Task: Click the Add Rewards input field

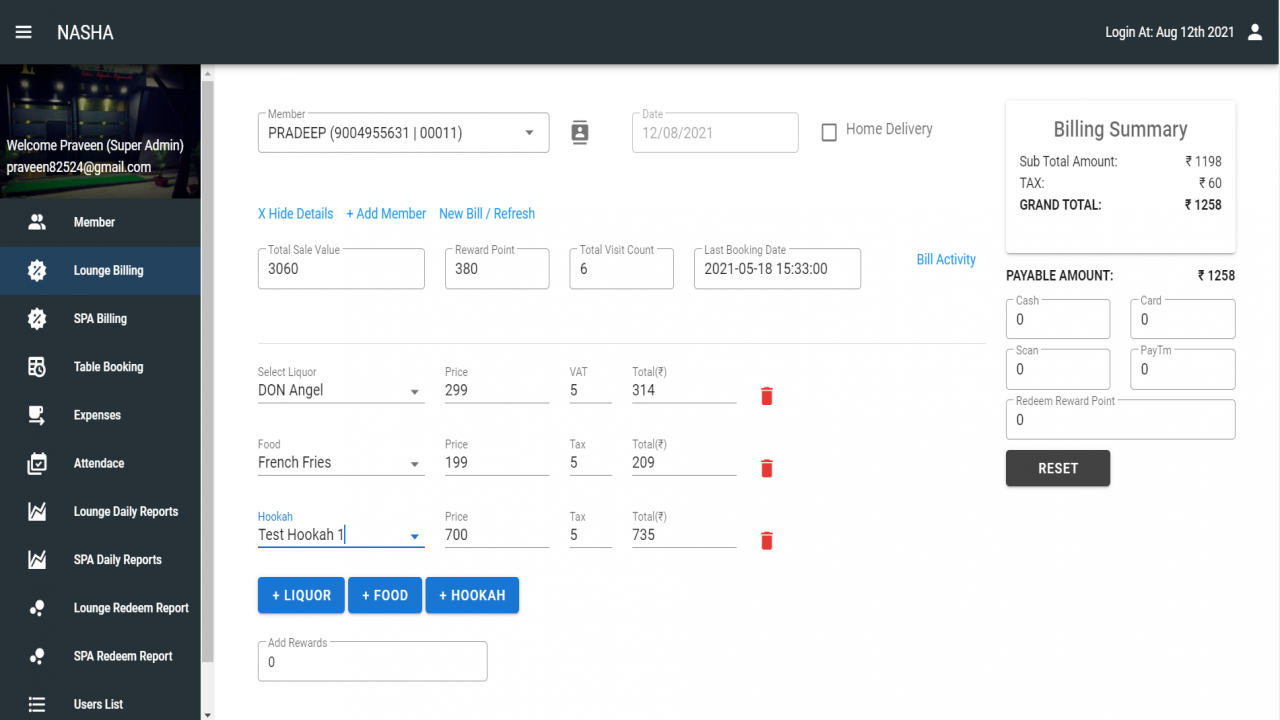Action: 372,661
